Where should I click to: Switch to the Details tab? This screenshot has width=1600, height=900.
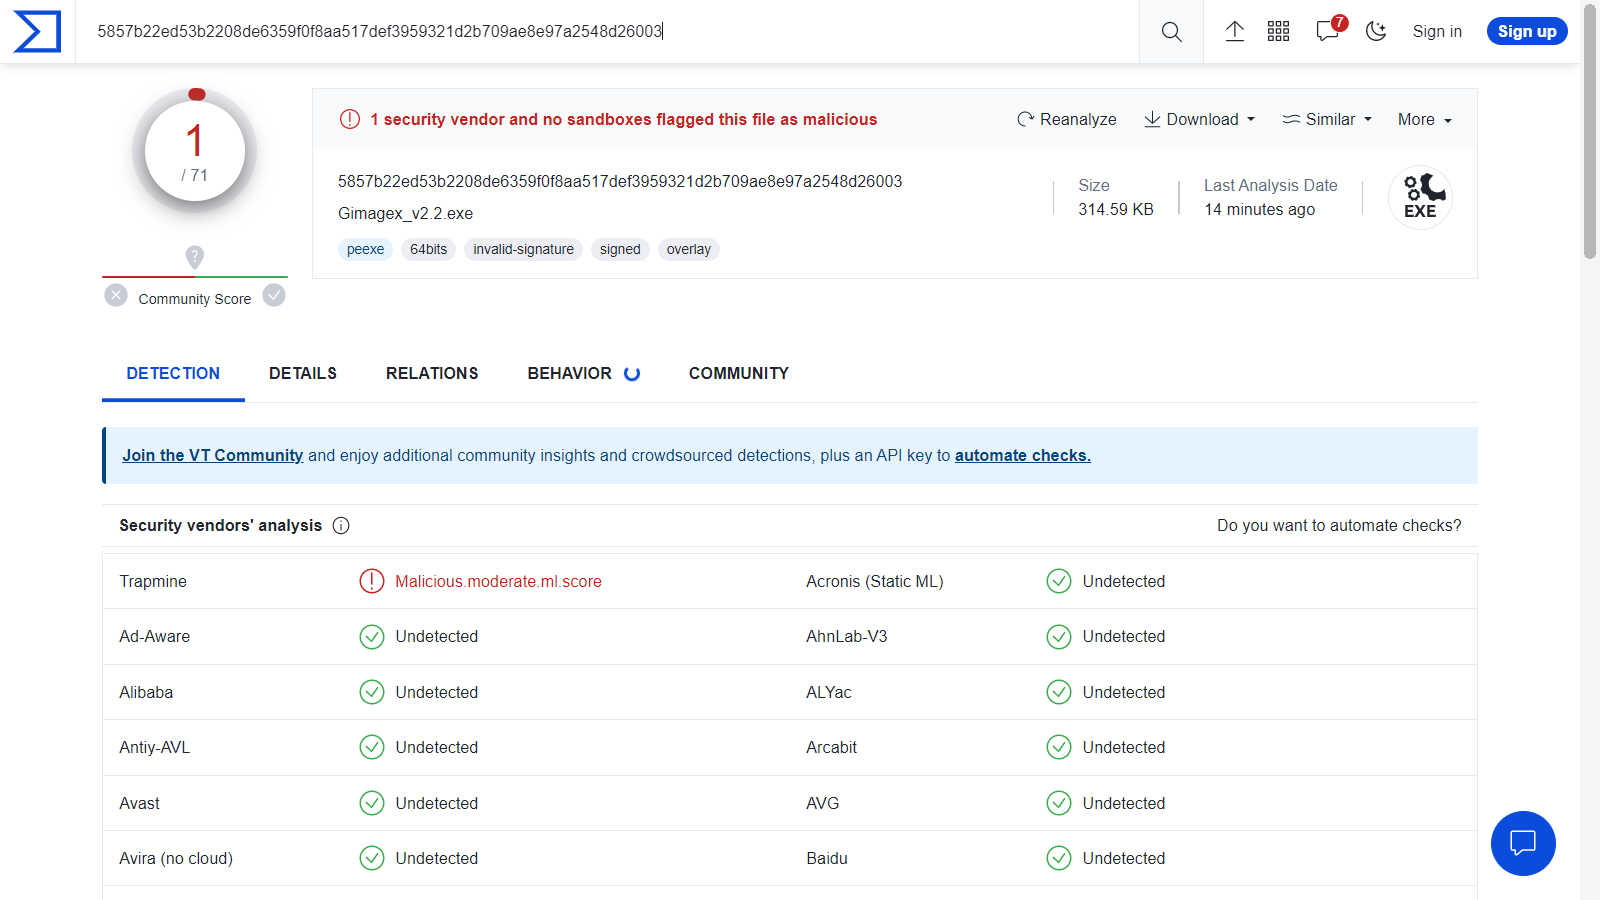coord(303,373)
